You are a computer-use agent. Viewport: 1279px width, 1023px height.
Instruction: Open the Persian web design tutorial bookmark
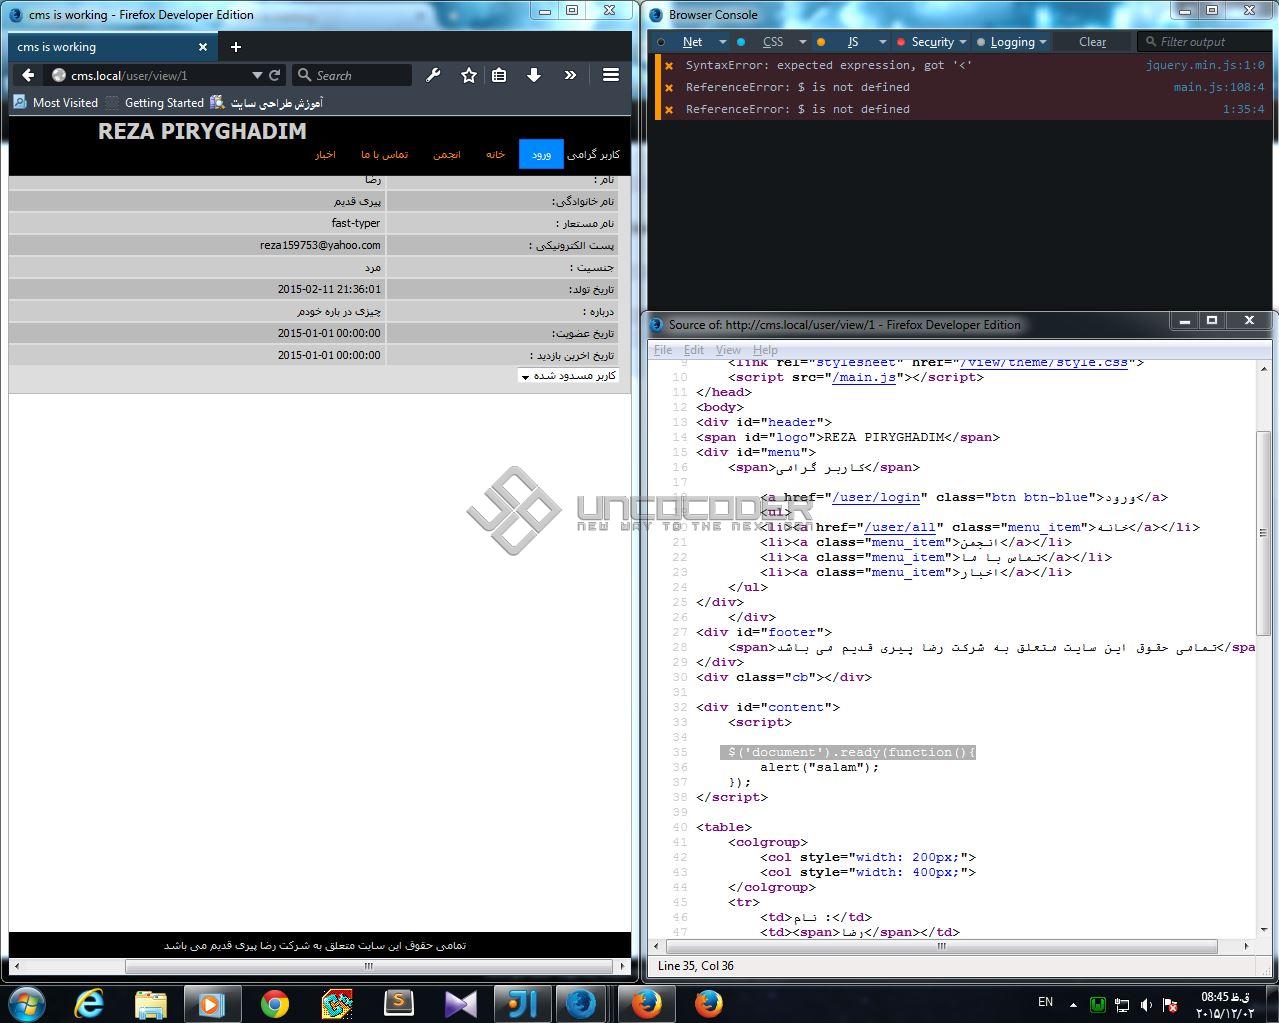point(267,103)
